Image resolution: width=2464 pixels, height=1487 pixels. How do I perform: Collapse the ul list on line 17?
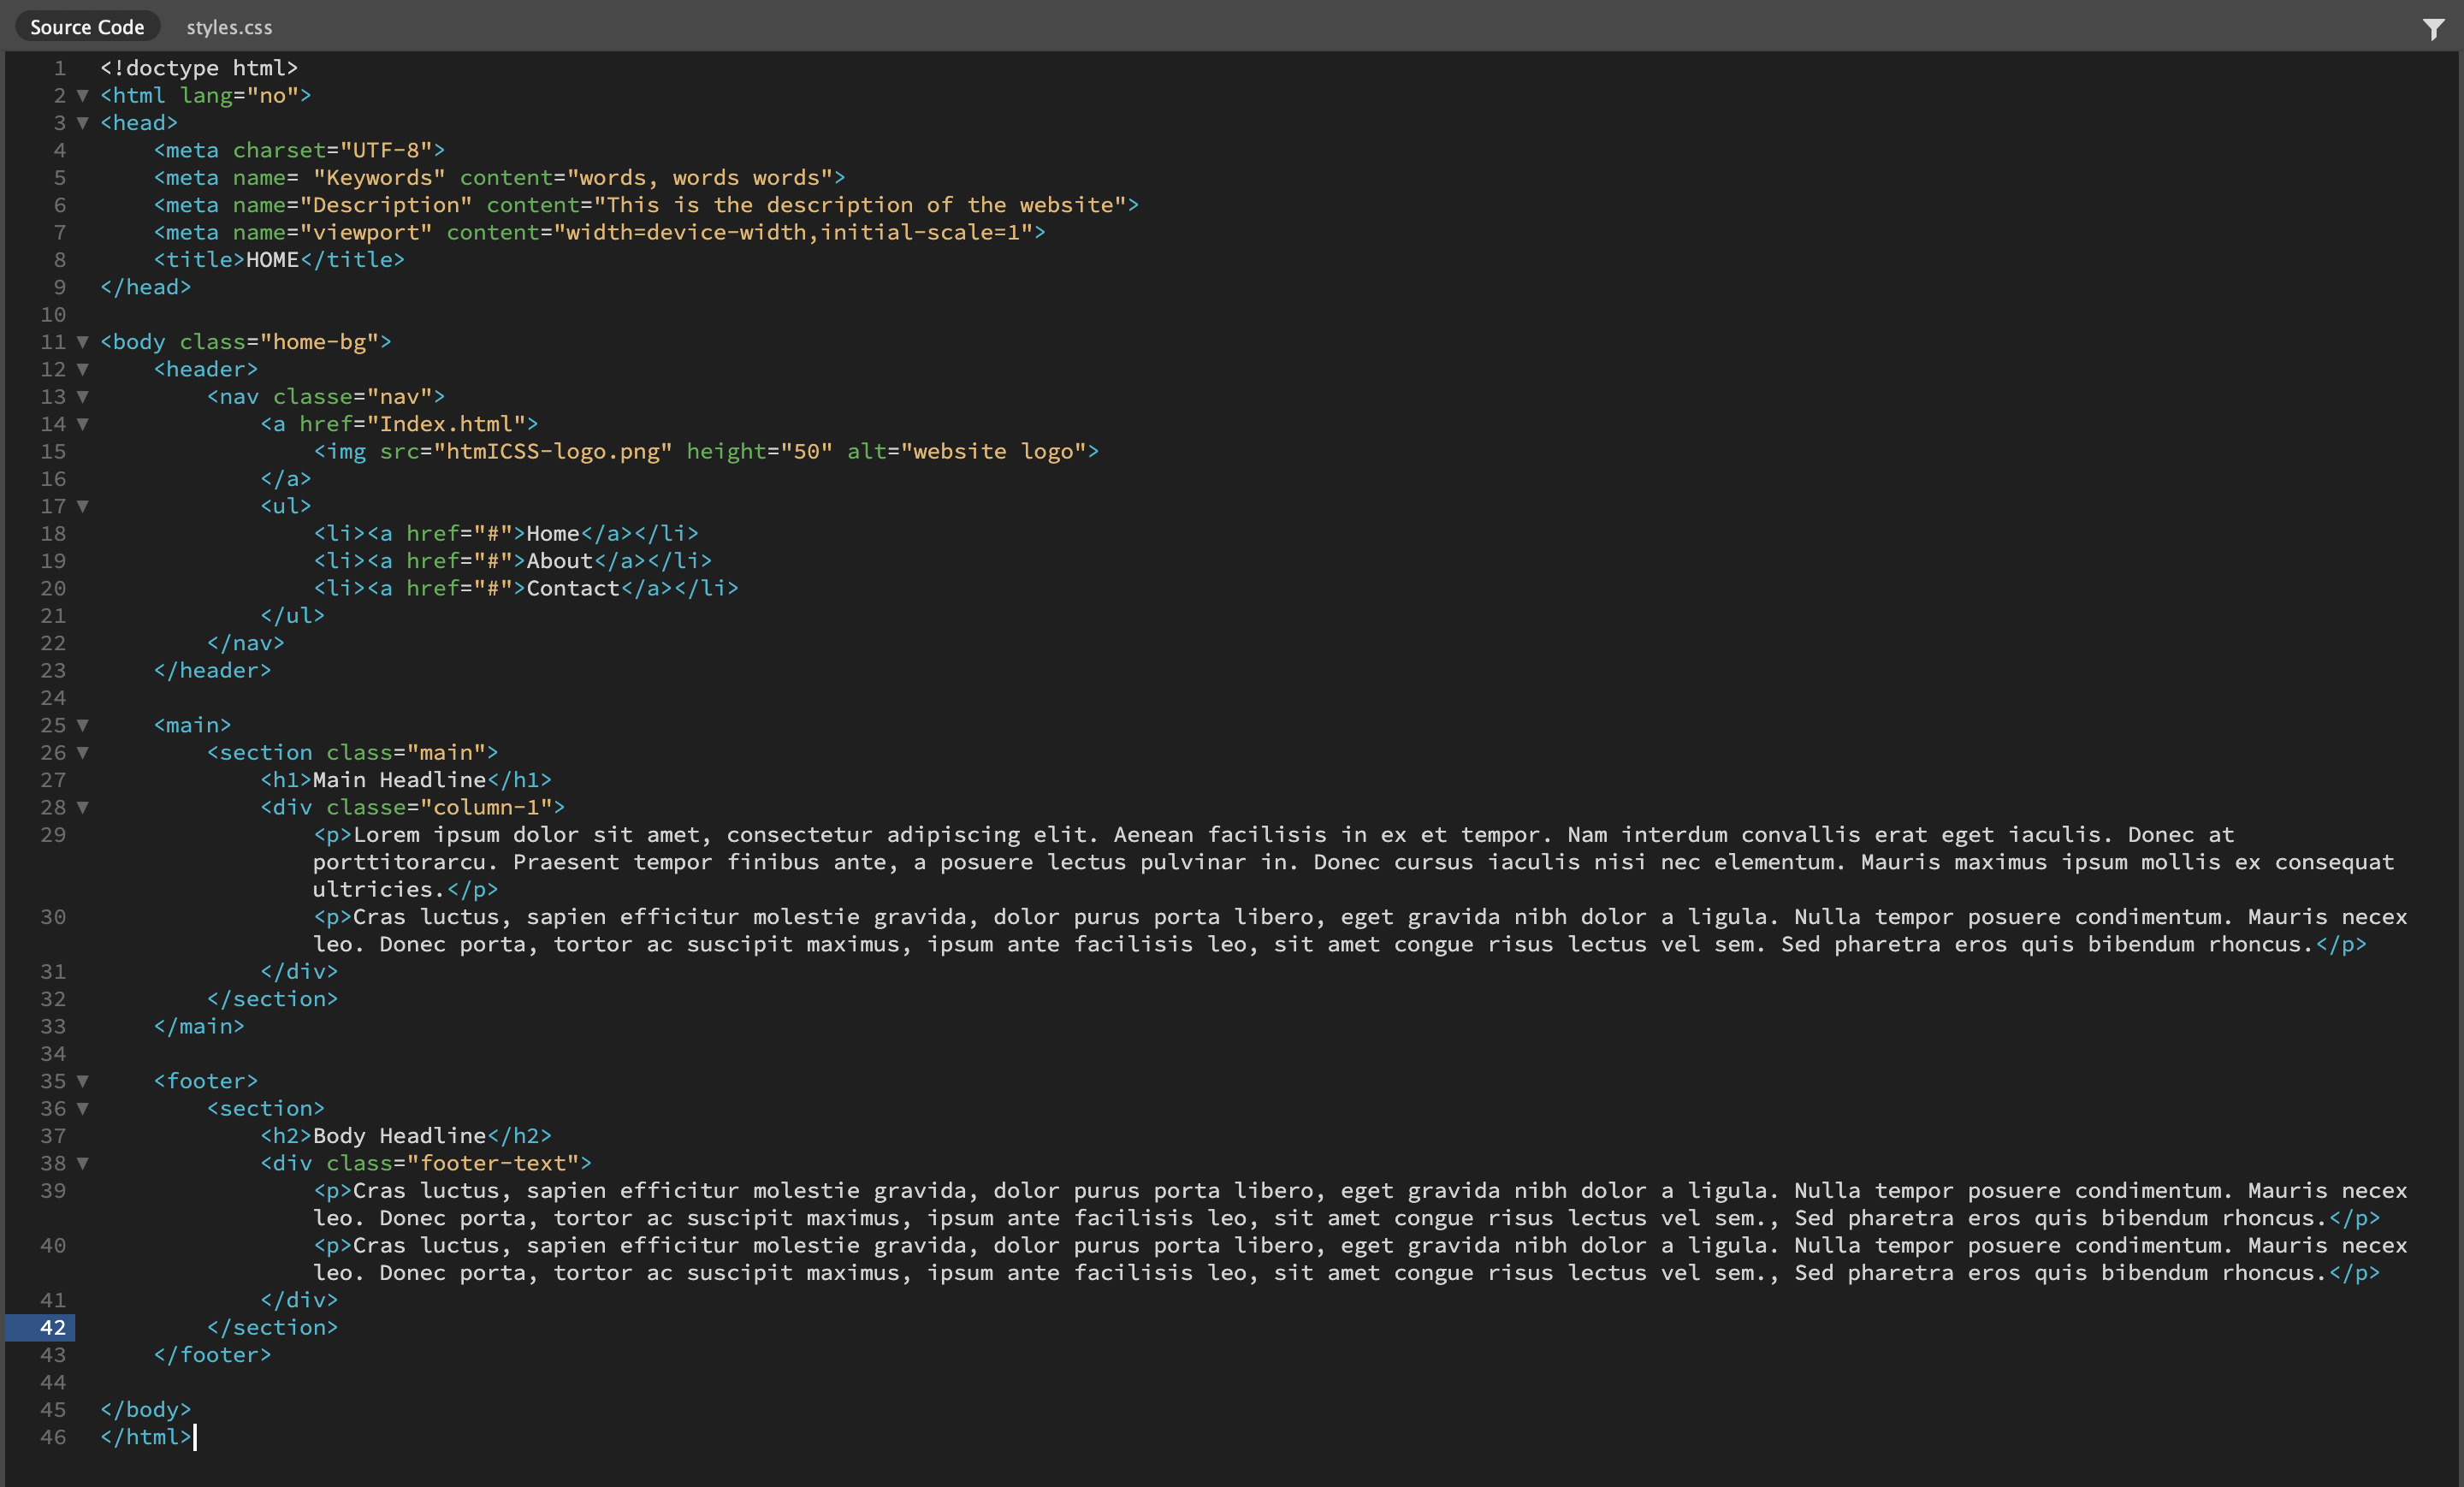[83, 507]
